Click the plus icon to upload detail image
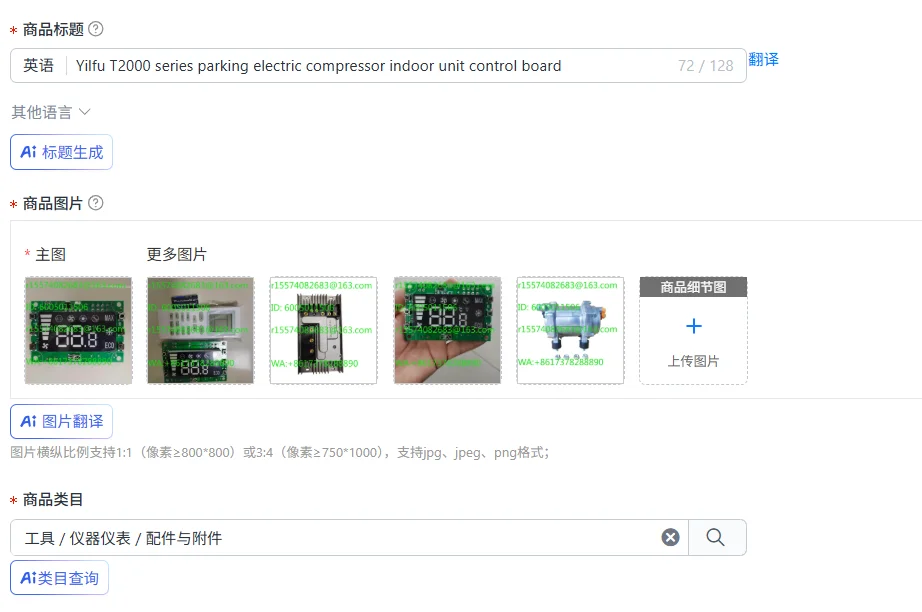Image resolution: width=922 pixels, height=612 pixels. point(694,326)
